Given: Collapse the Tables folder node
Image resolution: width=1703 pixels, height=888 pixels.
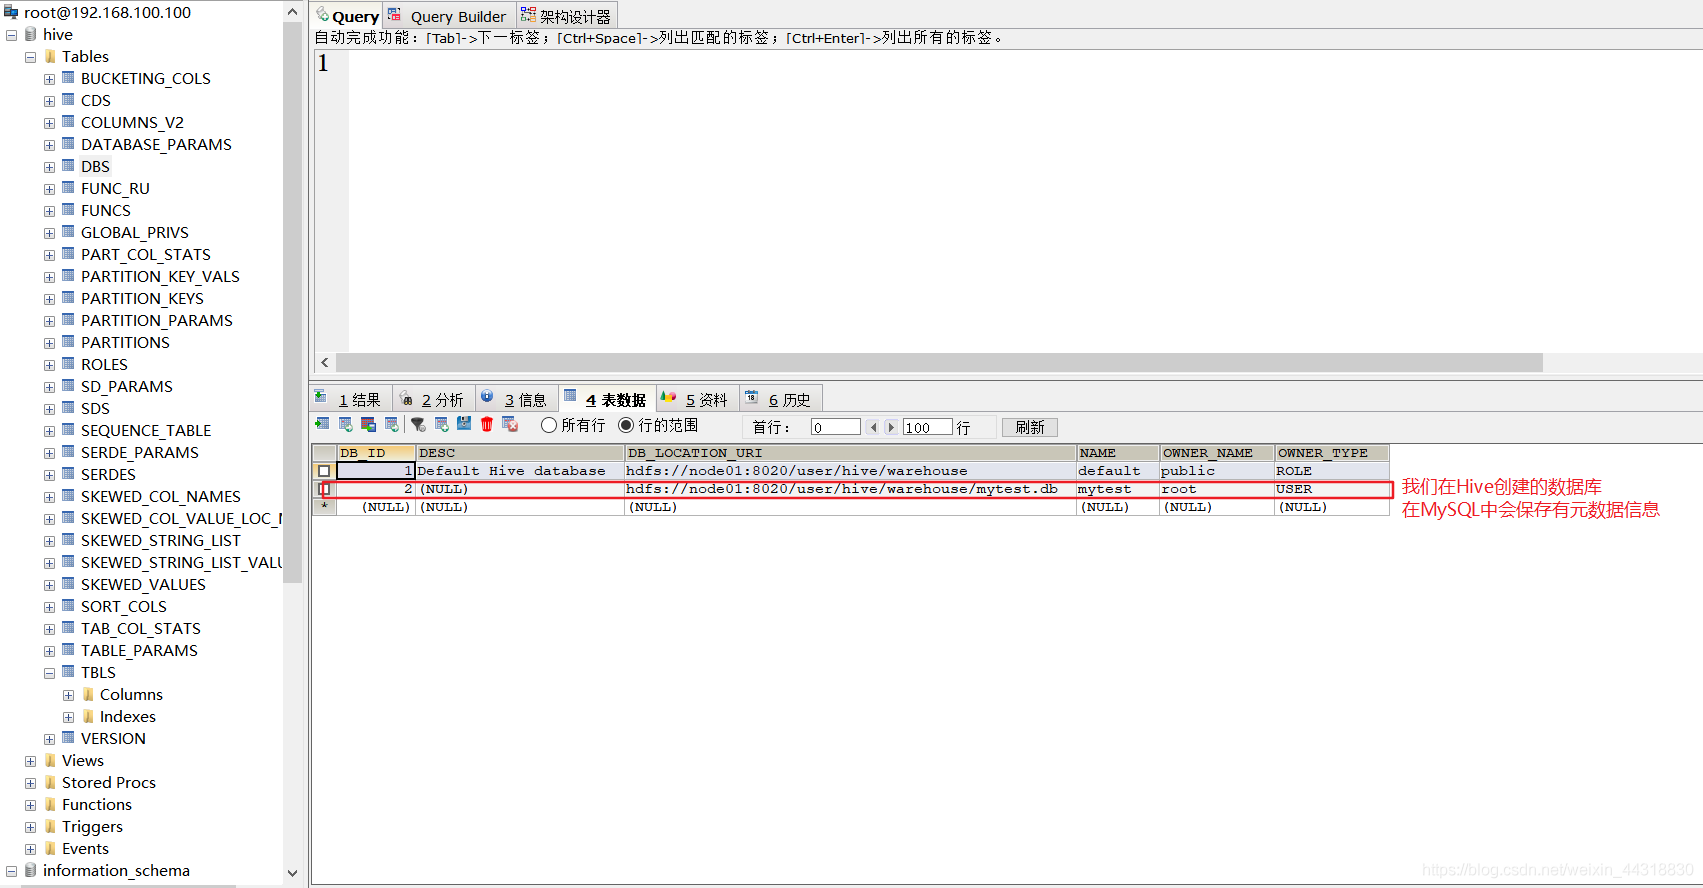Looking at the screenshot, I should pyautogui.click(x=30, y=57).
